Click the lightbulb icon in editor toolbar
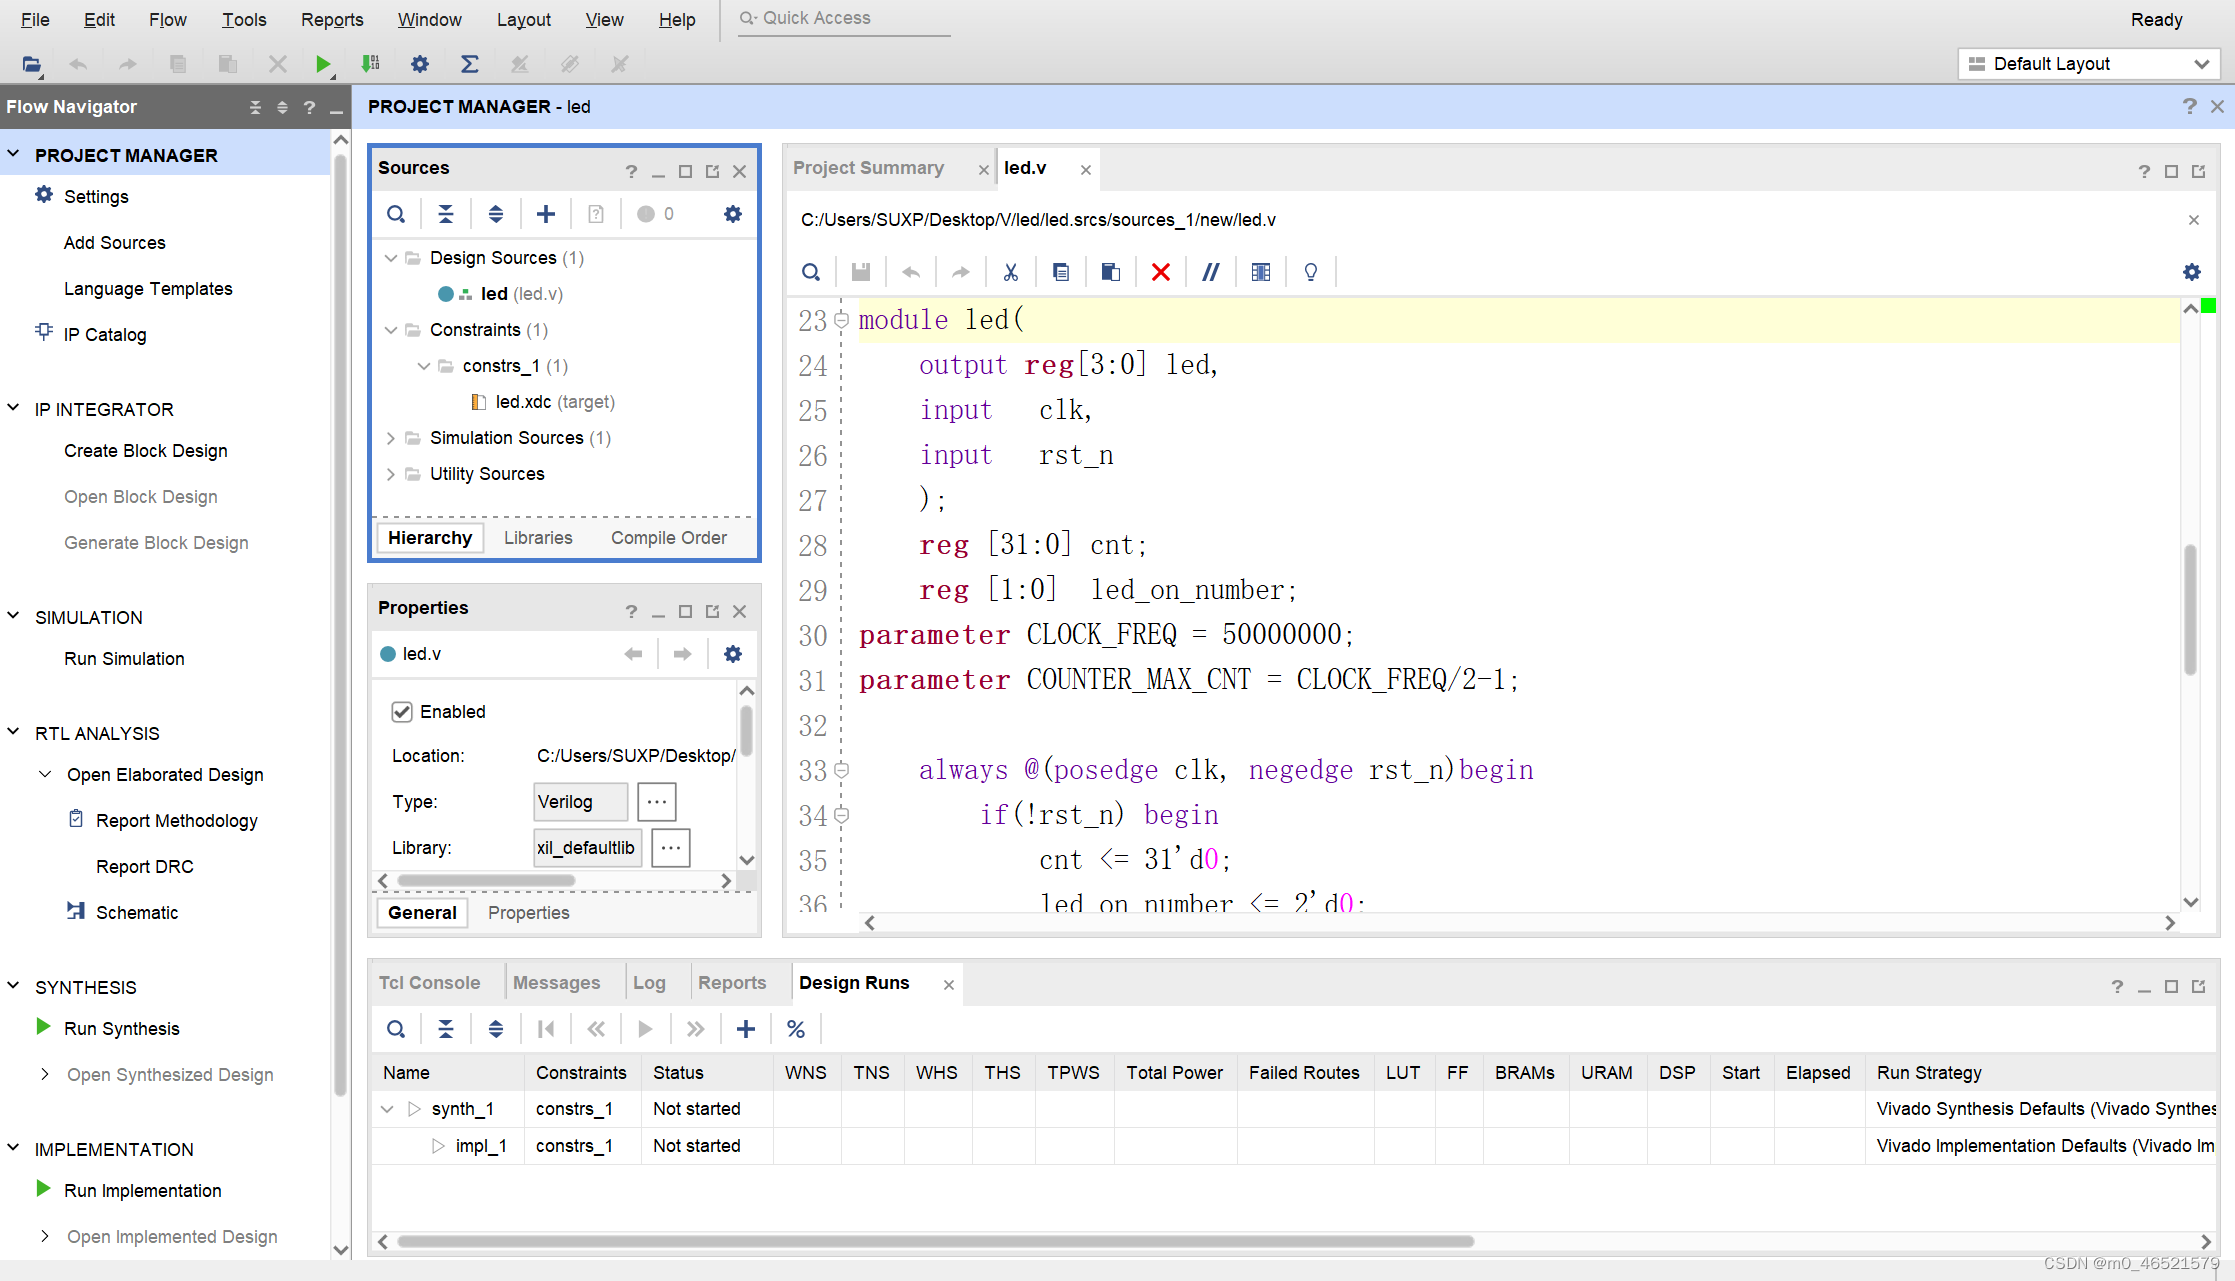 coord(1310,272)
